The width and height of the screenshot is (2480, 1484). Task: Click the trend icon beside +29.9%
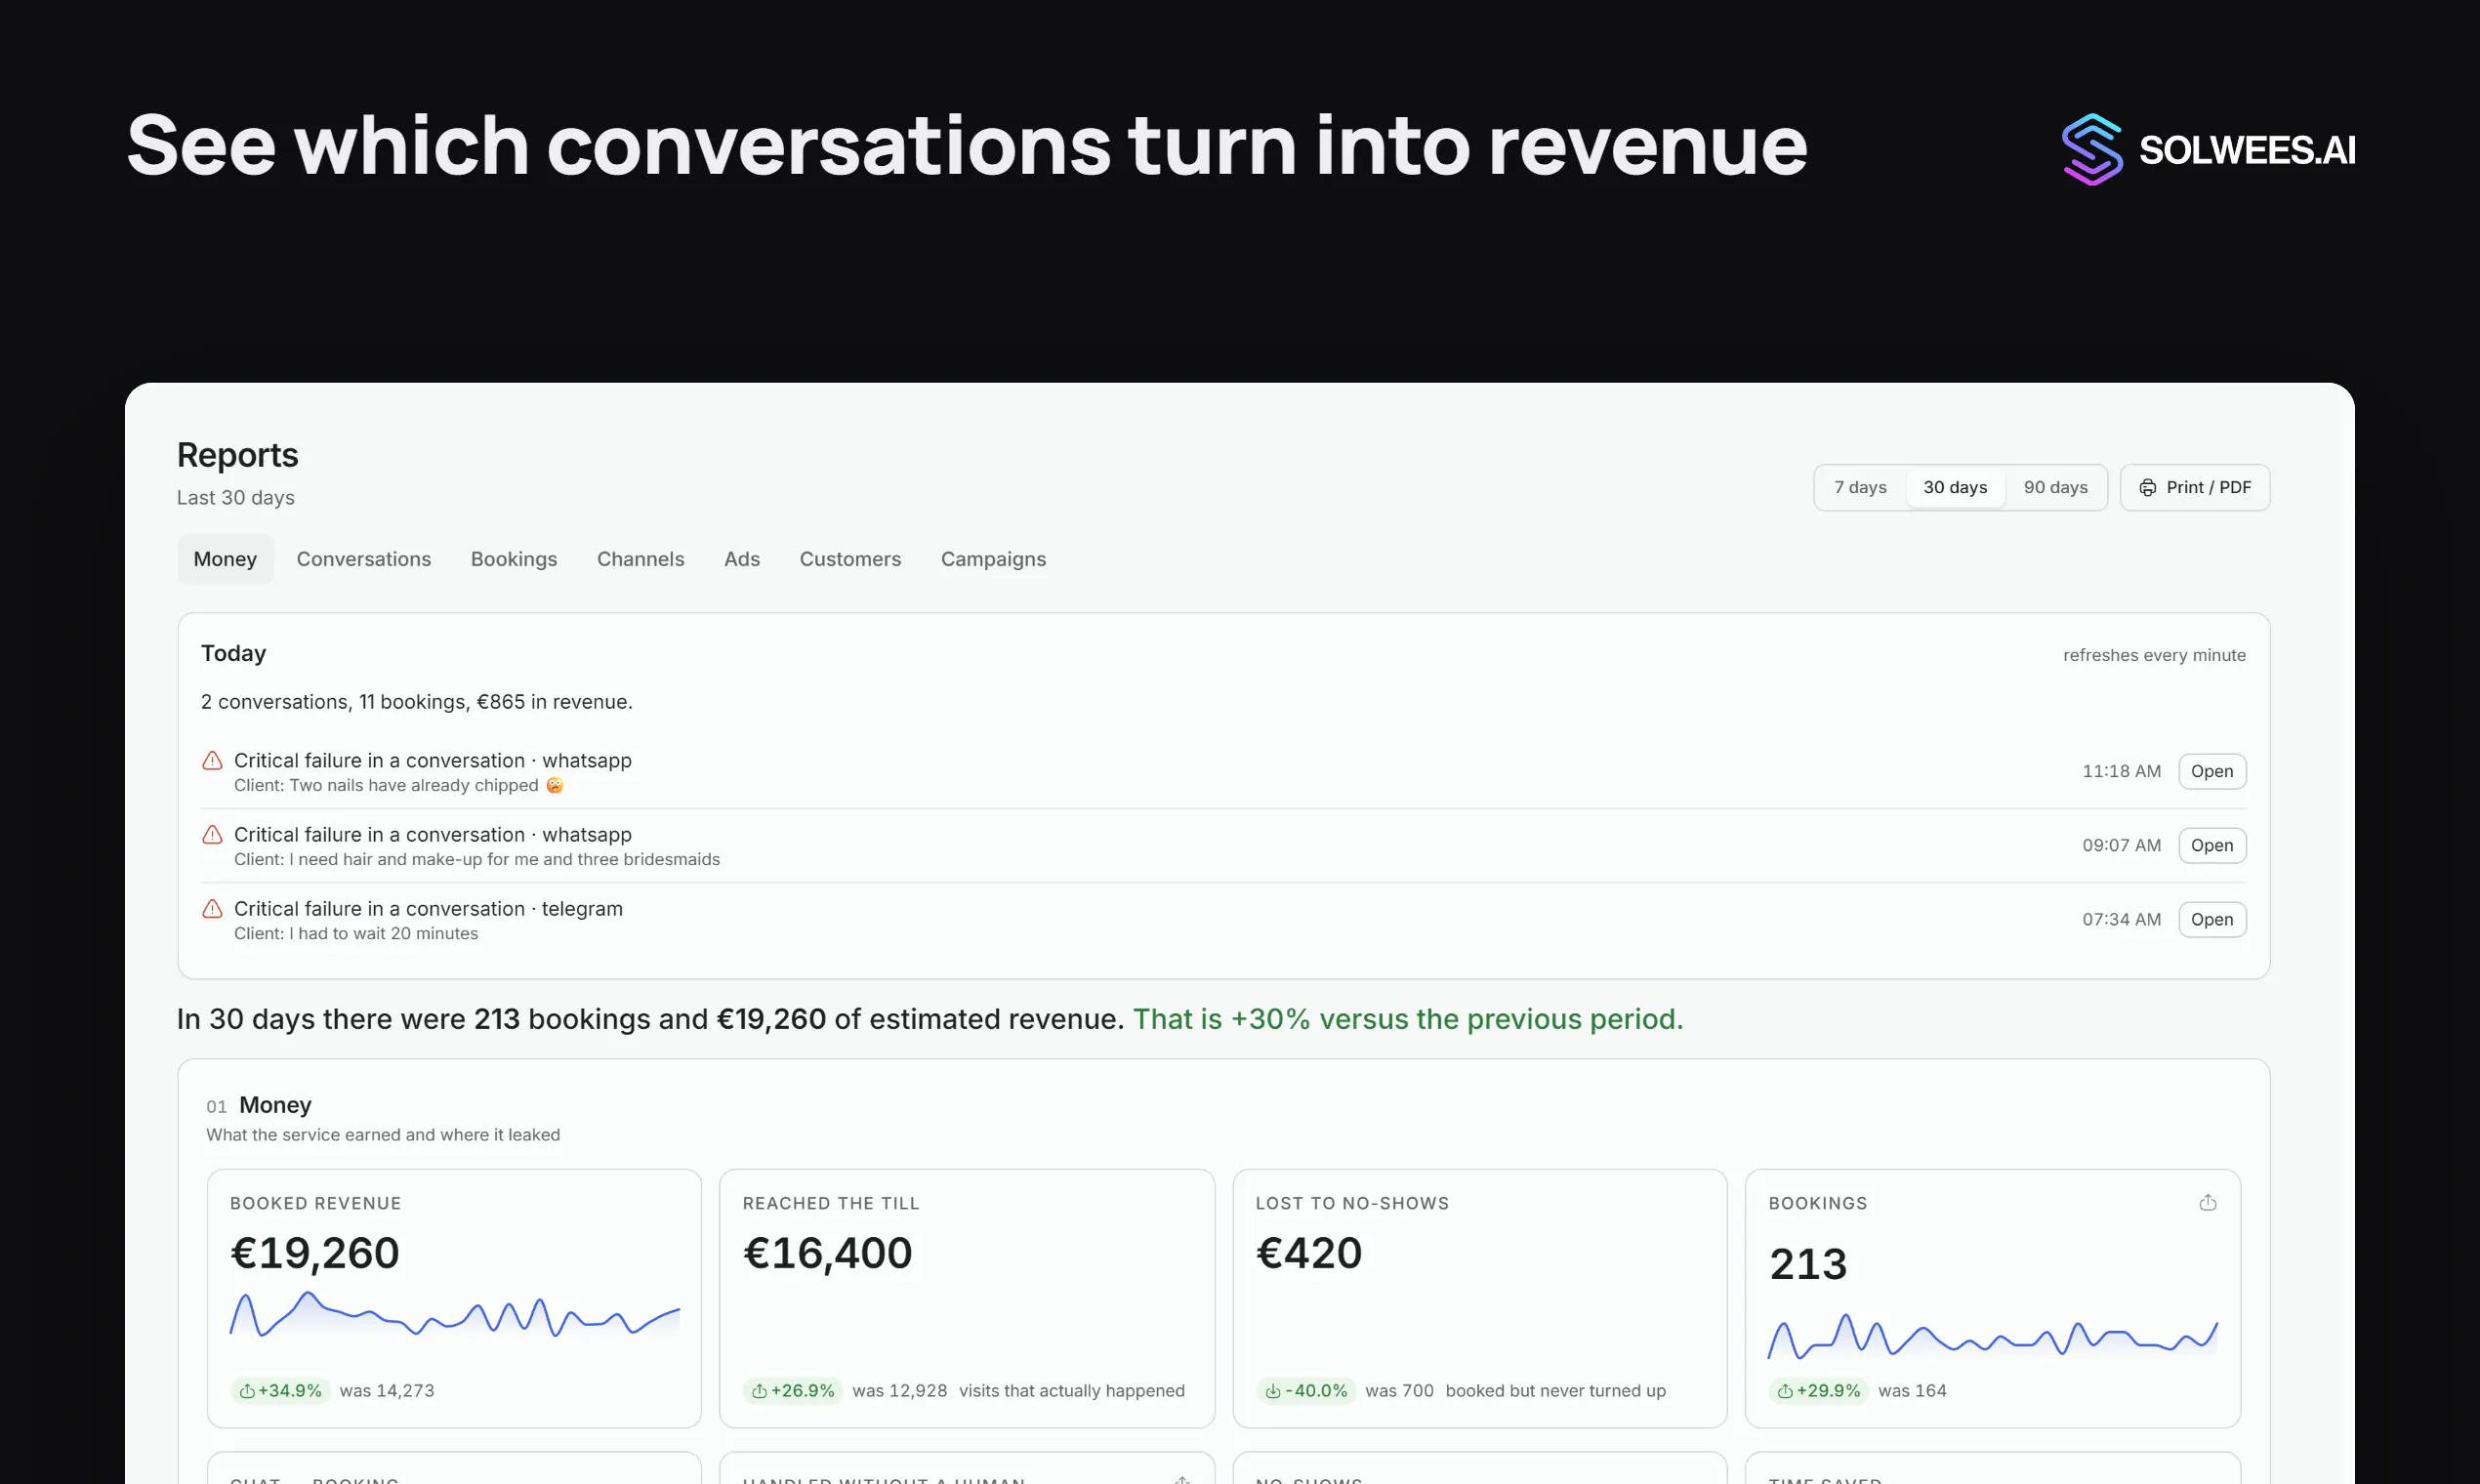click(1786, 1391)
